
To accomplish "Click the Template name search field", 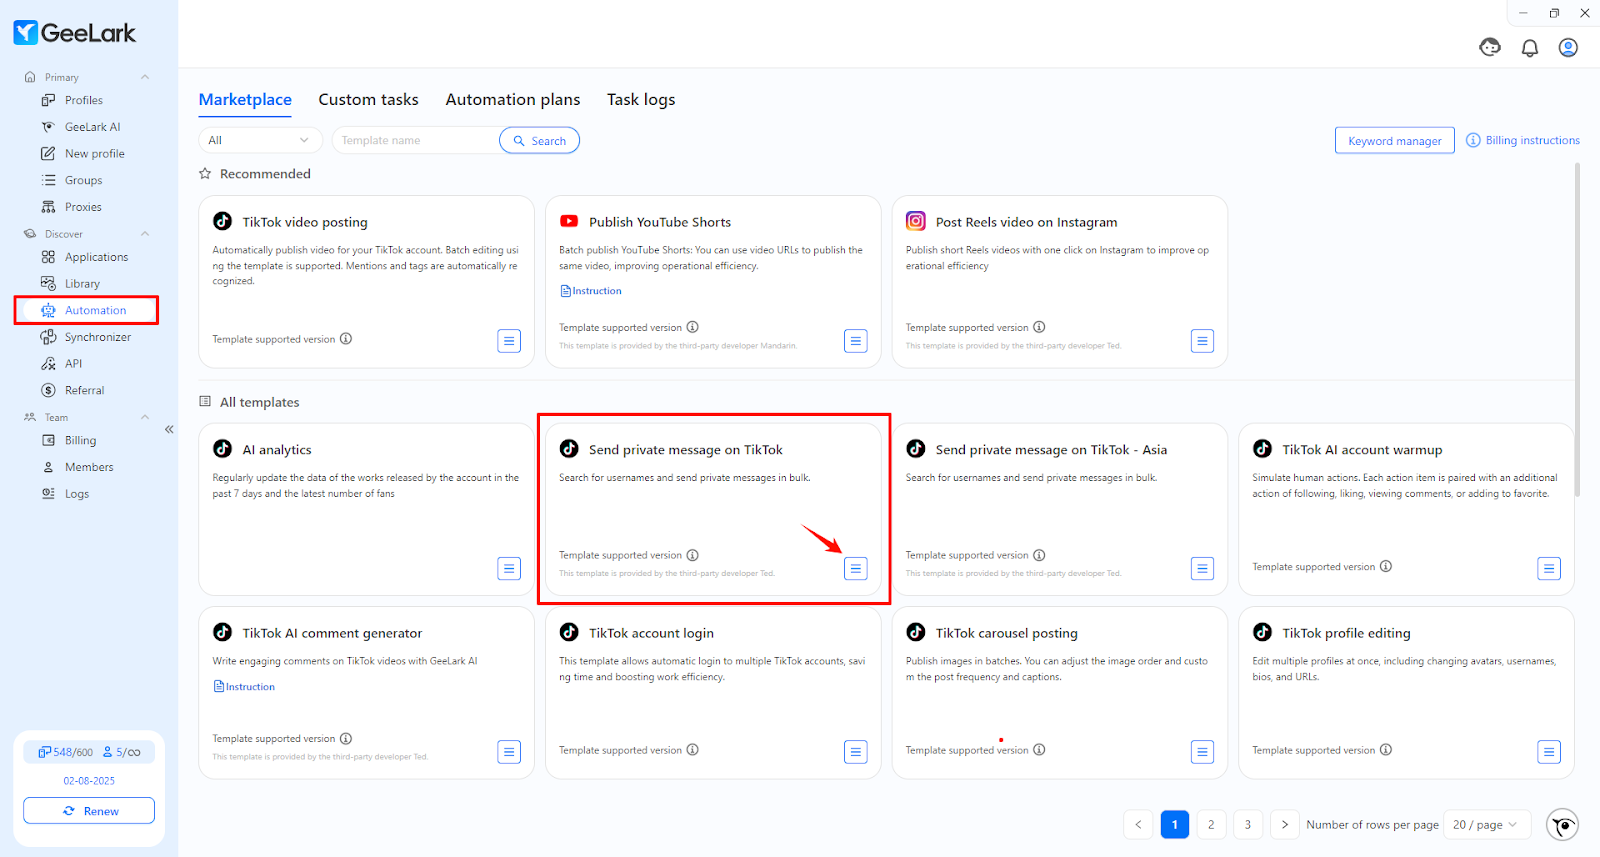I will pyautogui.click(x=416, y=140).
